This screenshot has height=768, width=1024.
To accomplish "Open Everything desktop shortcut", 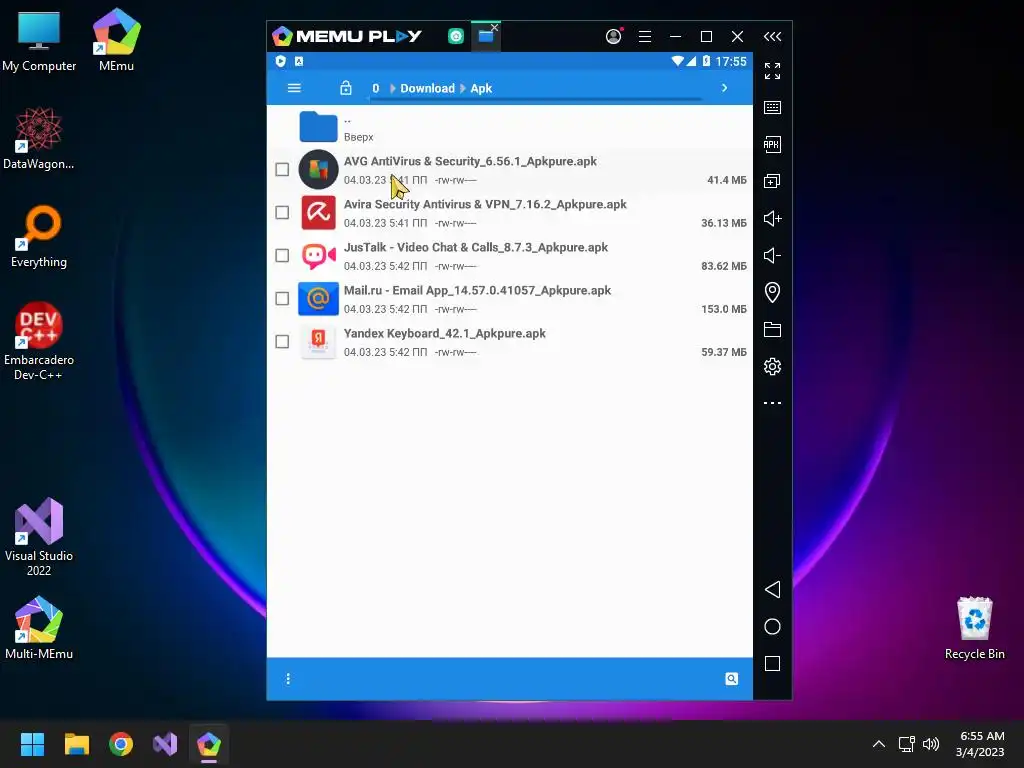I will tap(39, 236).
